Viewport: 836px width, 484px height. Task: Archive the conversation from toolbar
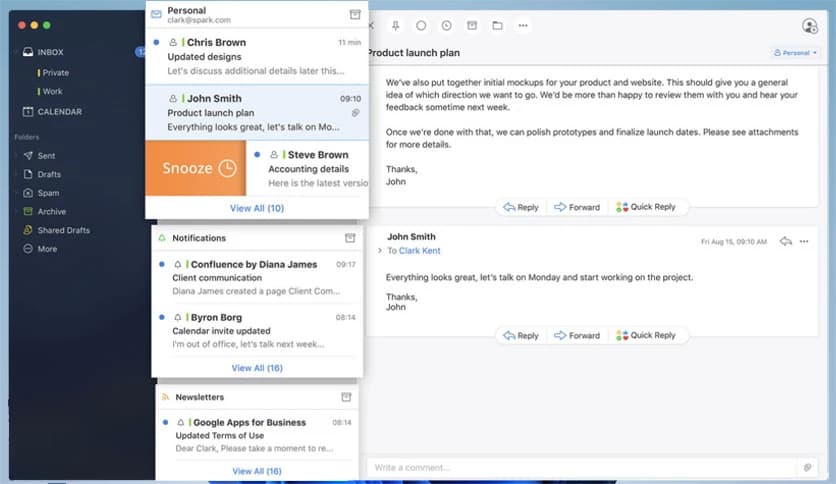tap(472, 26)
